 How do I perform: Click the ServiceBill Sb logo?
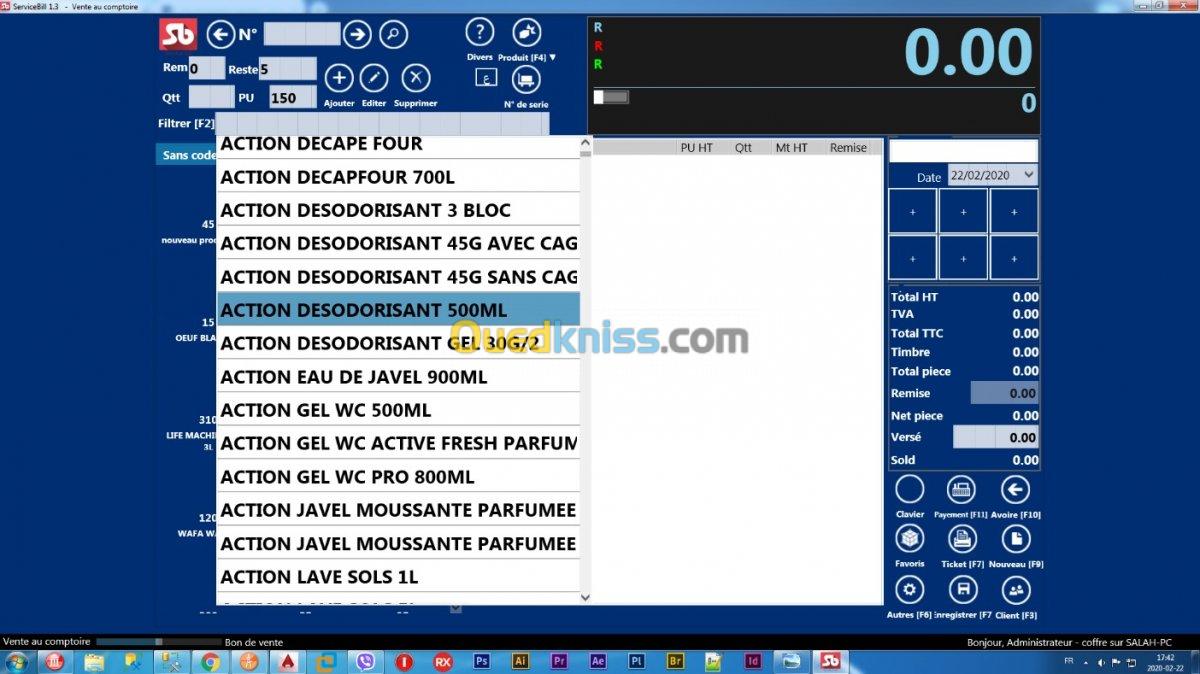click(x=178, y=34)
